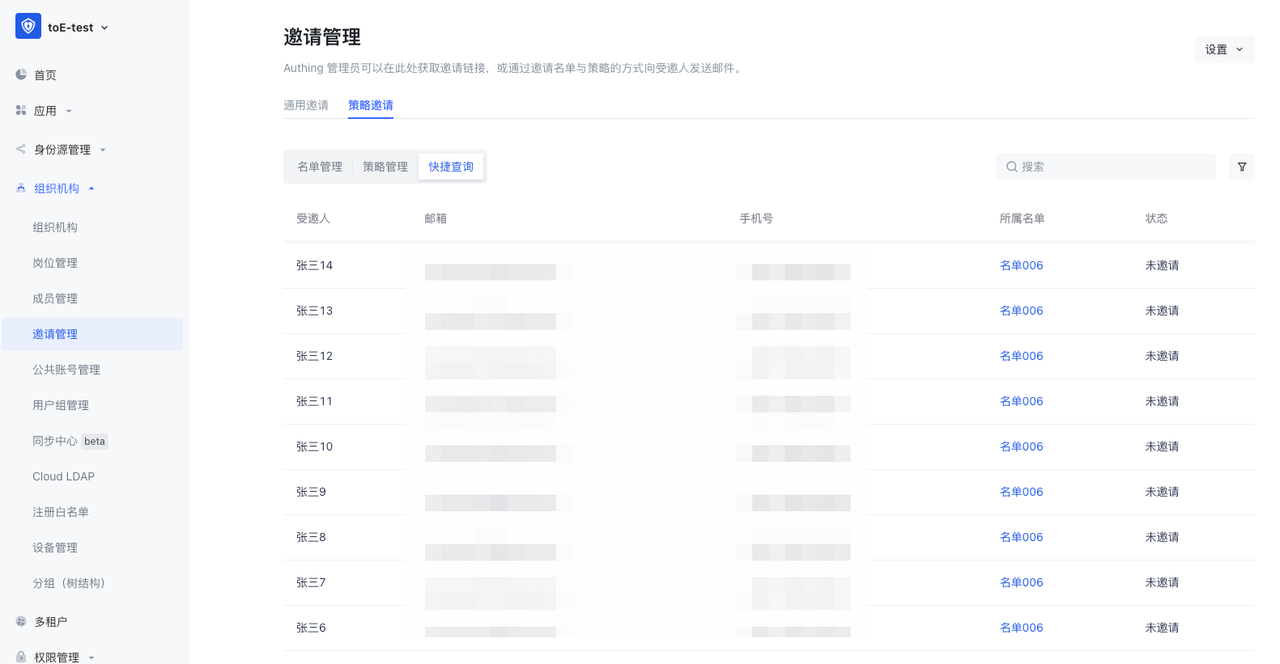Expand the 身份源管理 menu section
The image size is (1280, 664).
102,150
